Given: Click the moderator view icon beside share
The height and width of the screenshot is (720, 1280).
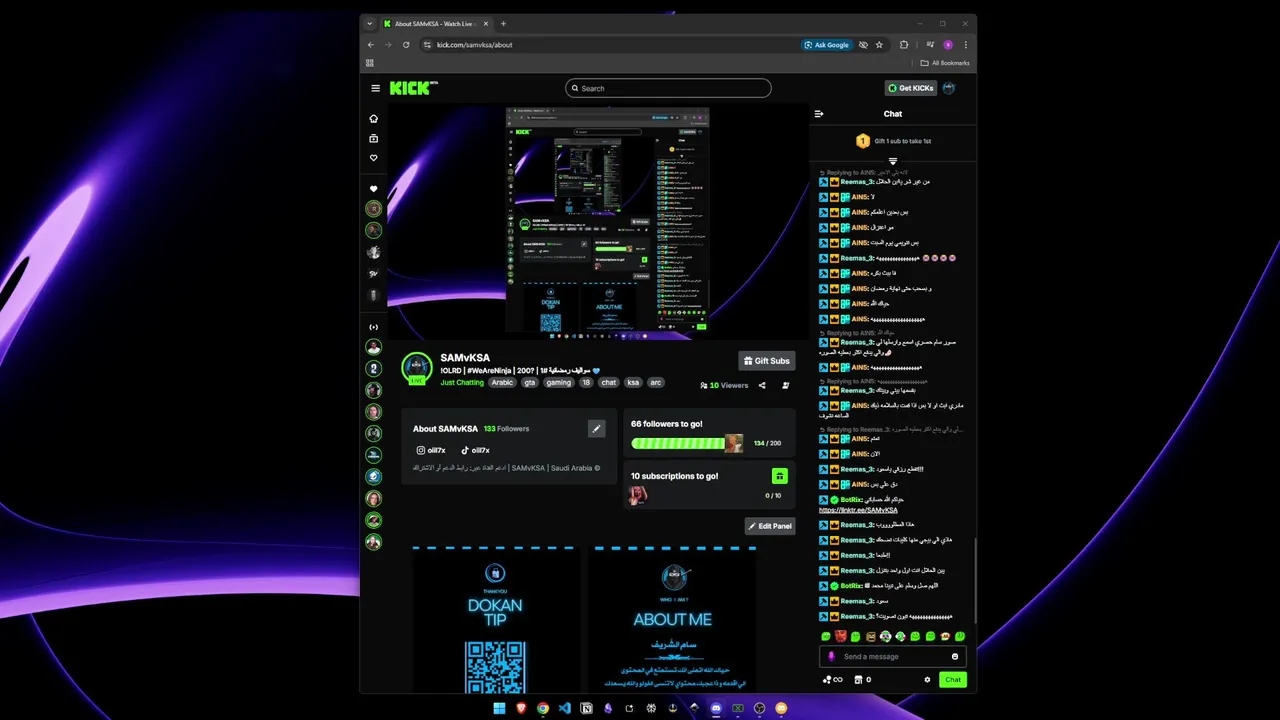Looking at the screenshot, I should tap(786, 385).
